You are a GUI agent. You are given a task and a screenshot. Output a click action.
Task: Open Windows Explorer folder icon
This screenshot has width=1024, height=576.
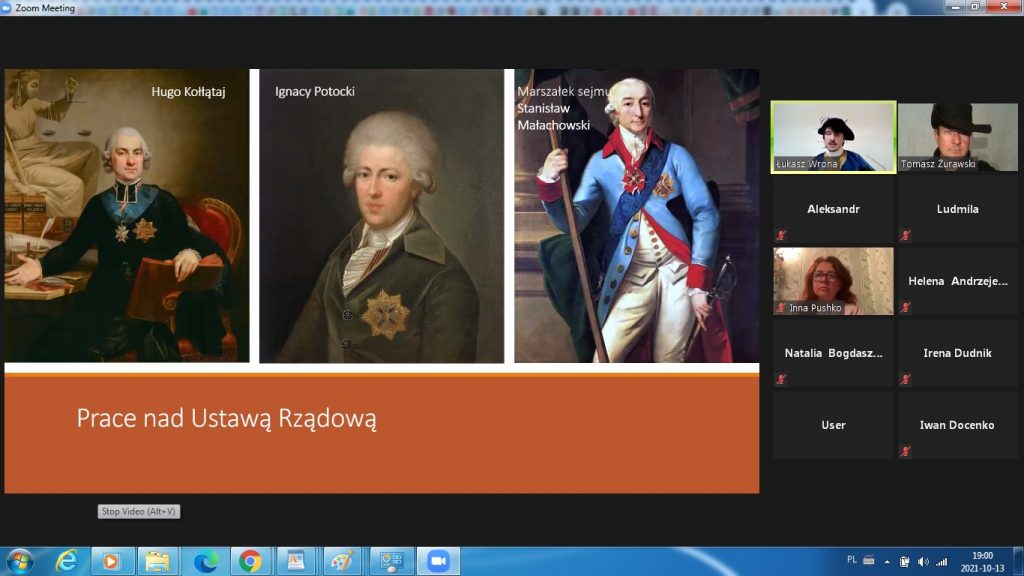click(x=157, y=561)
